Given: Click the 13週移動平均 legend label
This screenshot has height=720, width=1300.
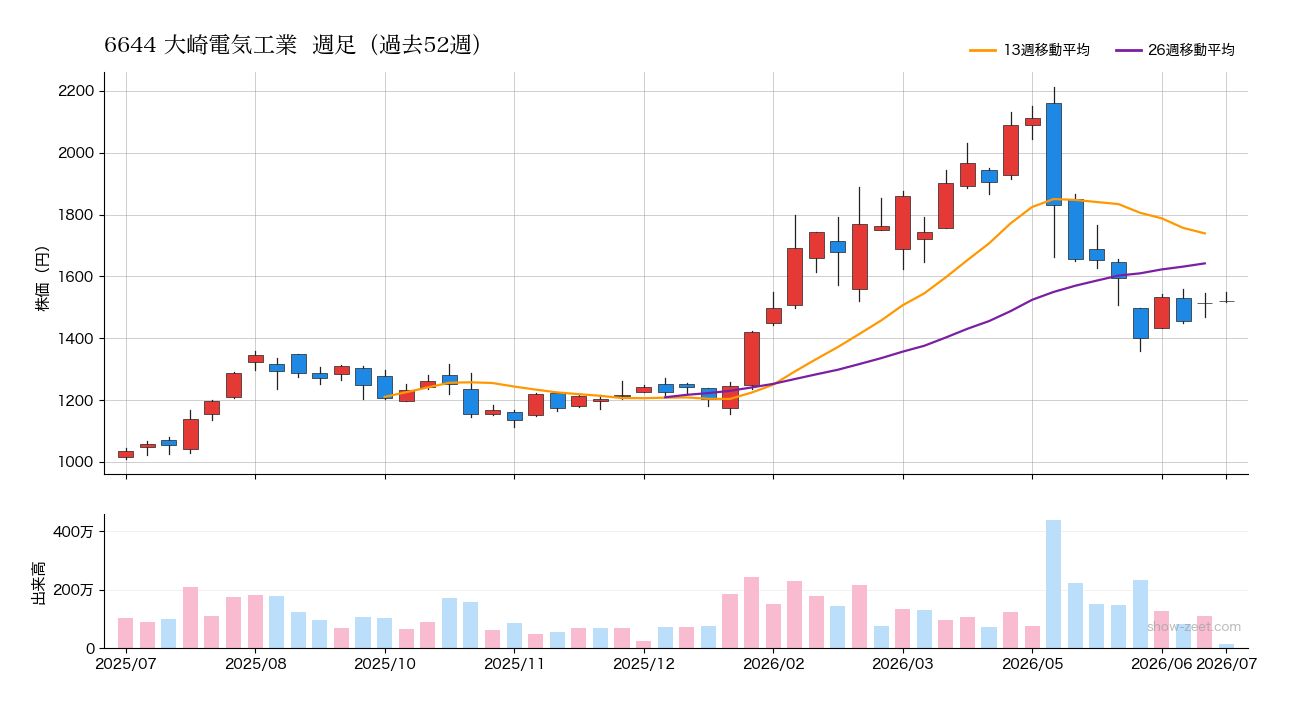Looking at the screenshot, I should point(1046,50).
